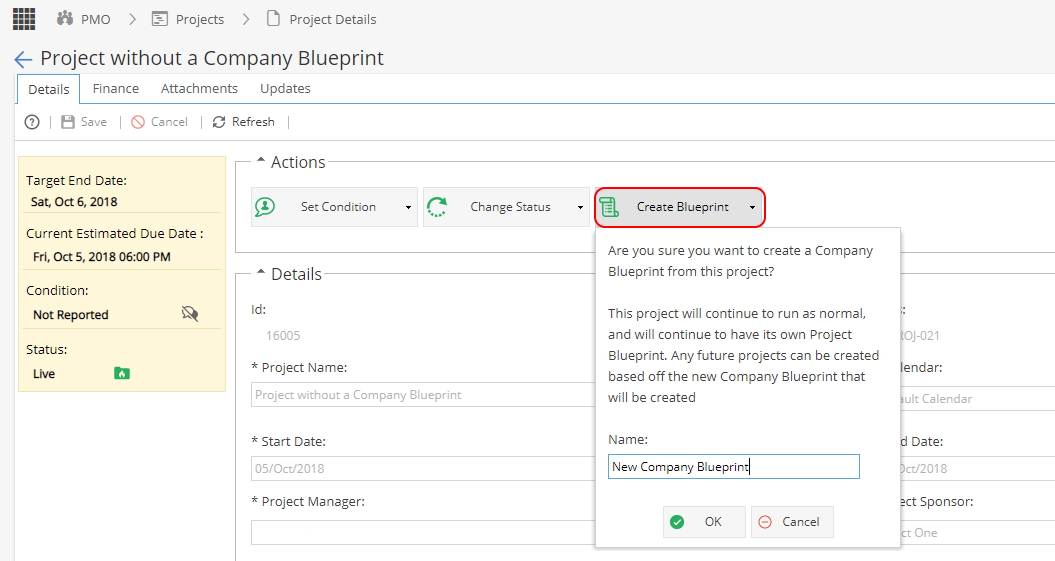1055x561 pixels.
Task: Click the Set Condition speech bubble icon
Action: [x=265, y=207]
